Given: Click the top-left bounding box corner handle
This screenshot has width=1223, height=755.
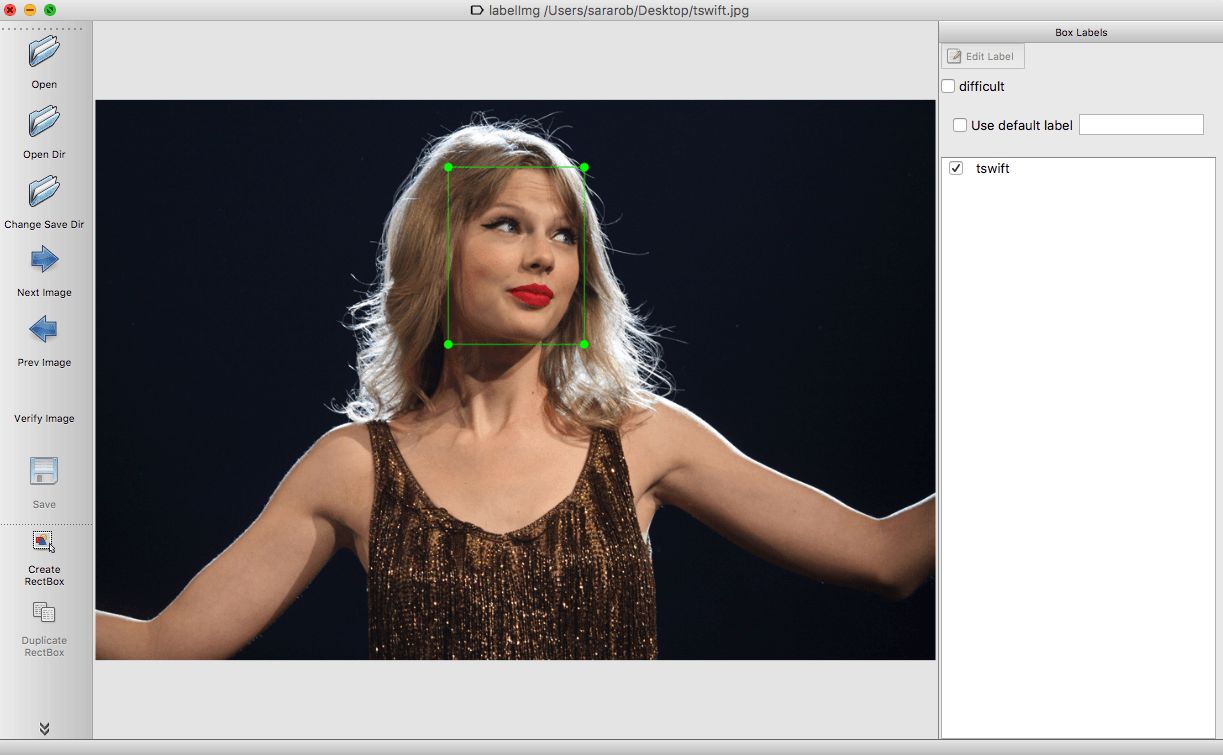Looking at the screenshot, I should [448, 167].
